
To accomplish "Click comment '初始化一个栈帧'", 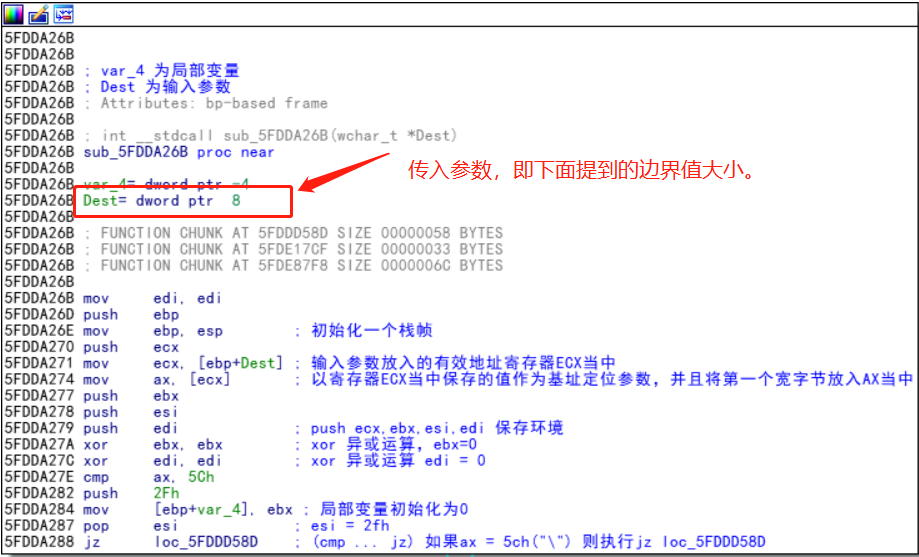I will click(372, 331).
